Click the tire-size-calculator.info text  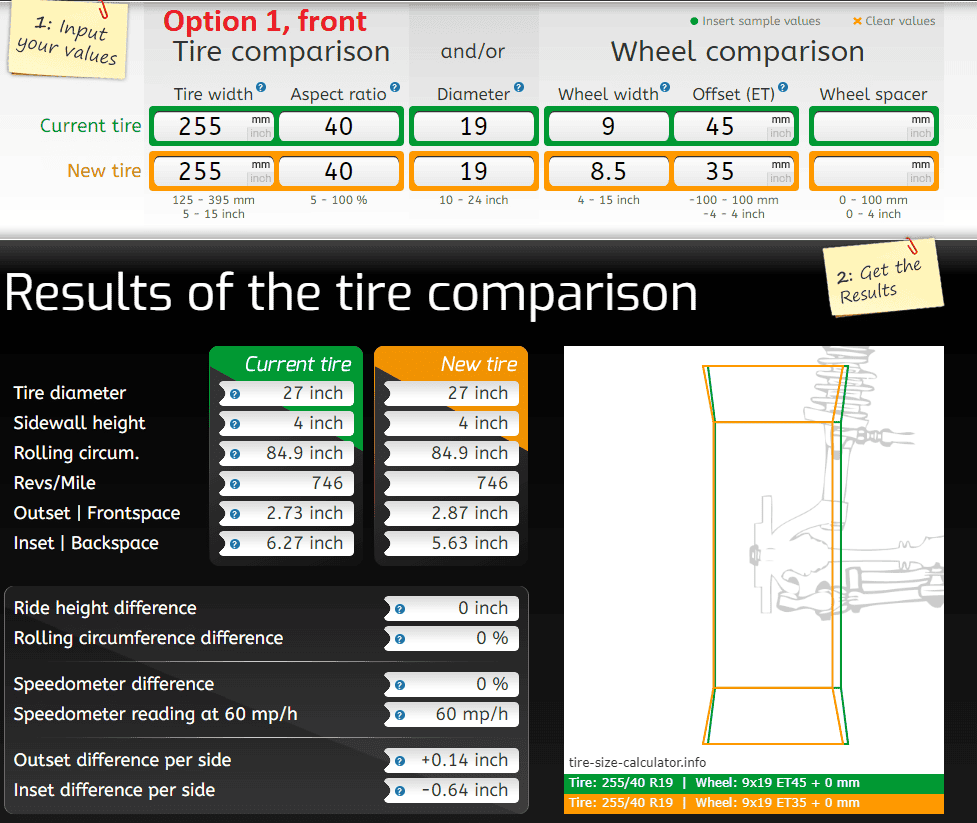click(637, 763)
